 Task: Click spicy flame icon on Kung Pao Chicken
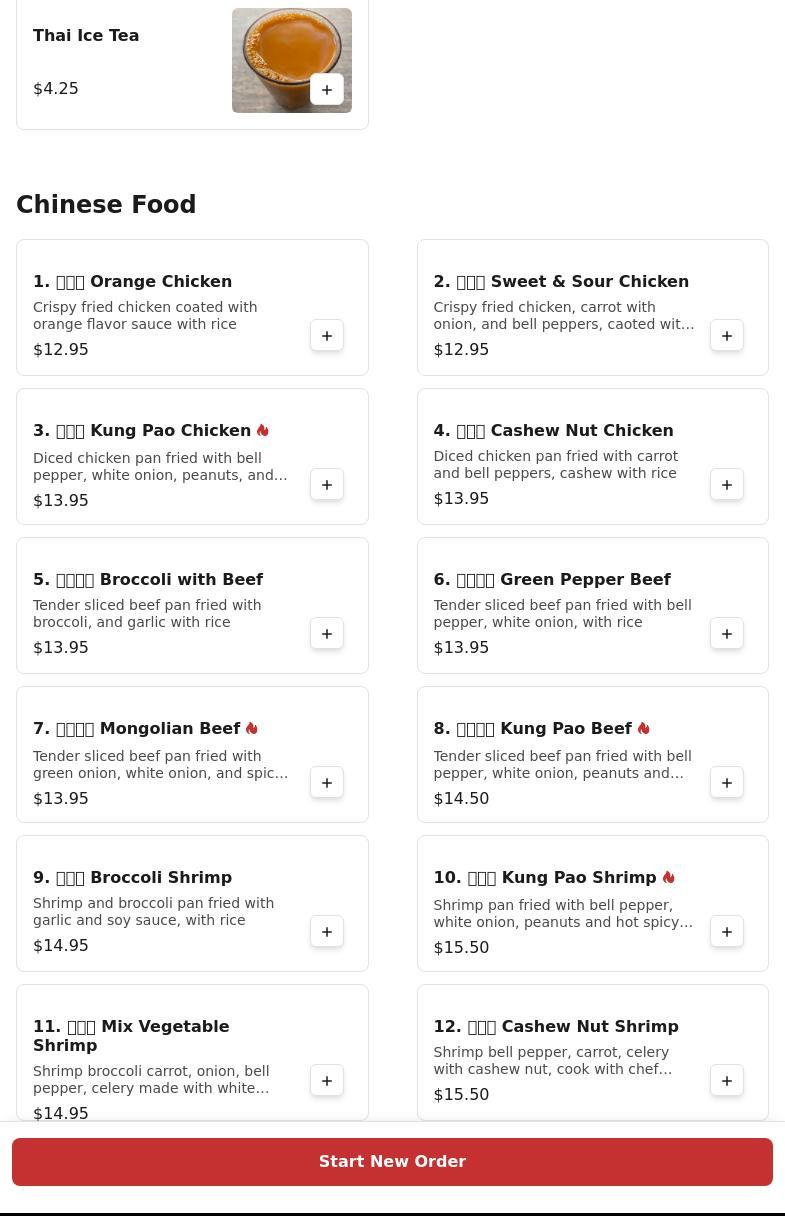tap(263, 430)
